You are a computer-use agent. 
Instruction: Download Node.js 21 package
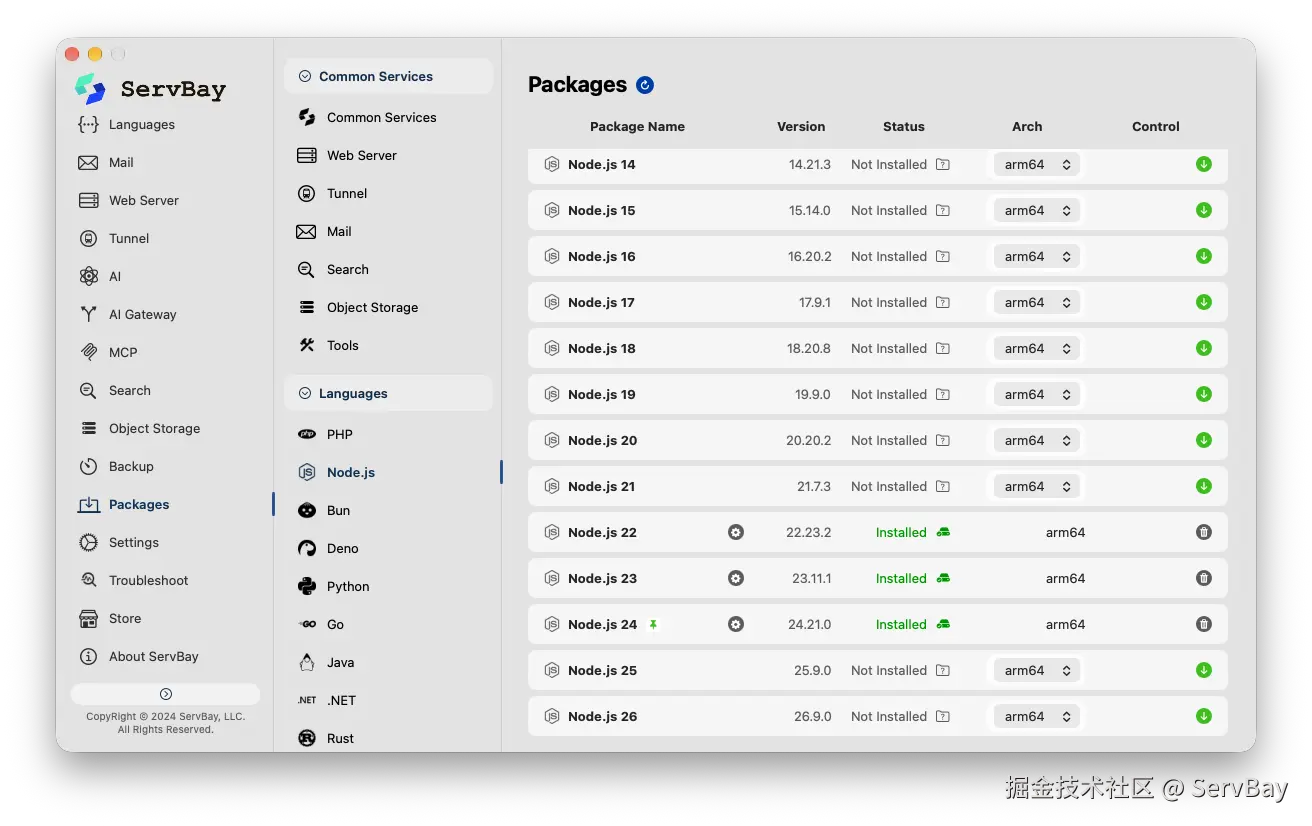[1204, 486]
